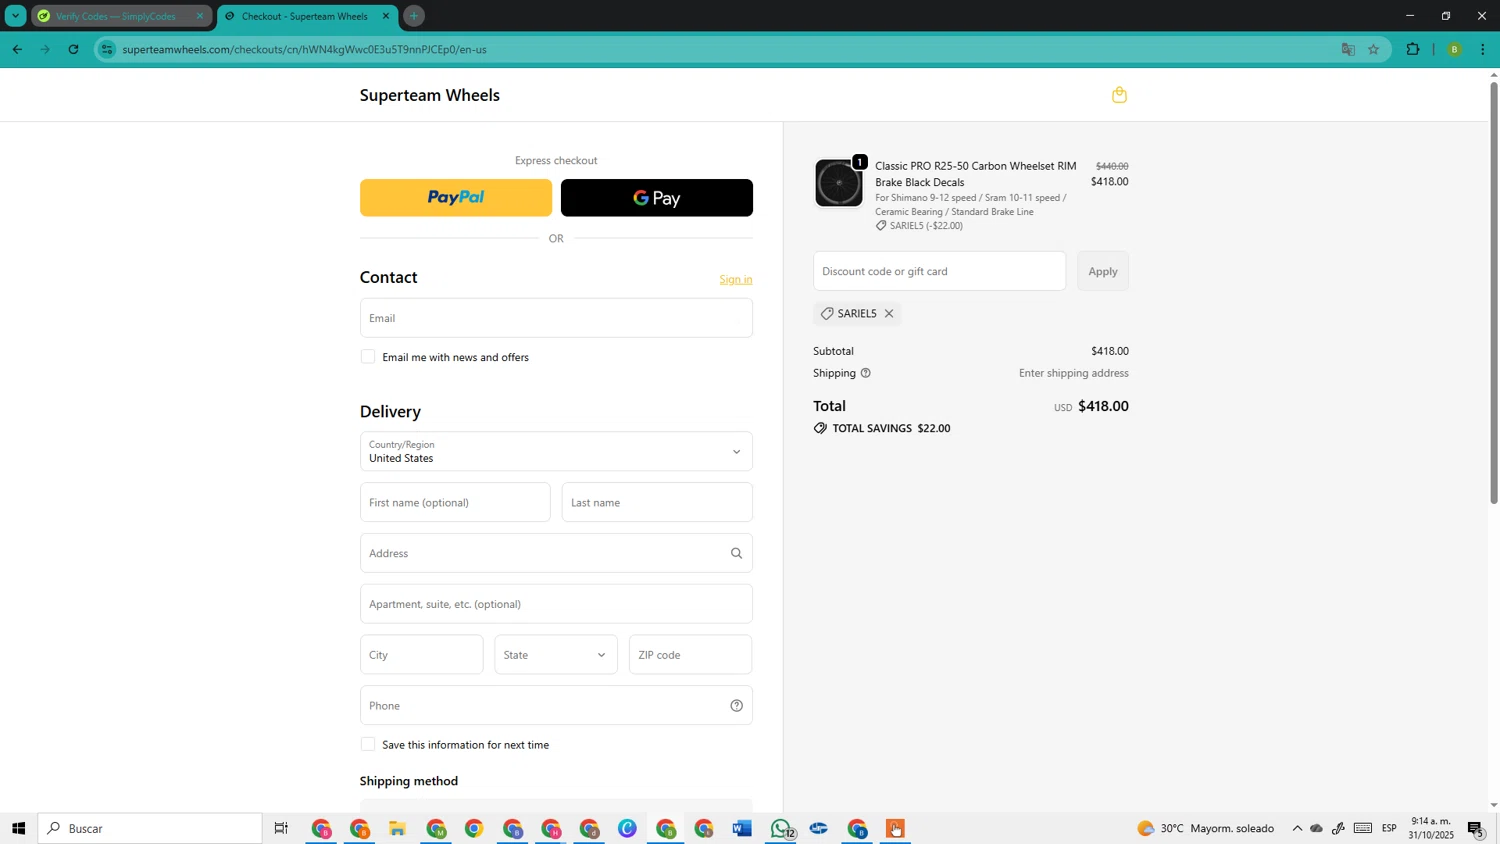Open Chrome's three-dot menu
This screenshot has width=1500, height=844.
(x=1482, y=49)
